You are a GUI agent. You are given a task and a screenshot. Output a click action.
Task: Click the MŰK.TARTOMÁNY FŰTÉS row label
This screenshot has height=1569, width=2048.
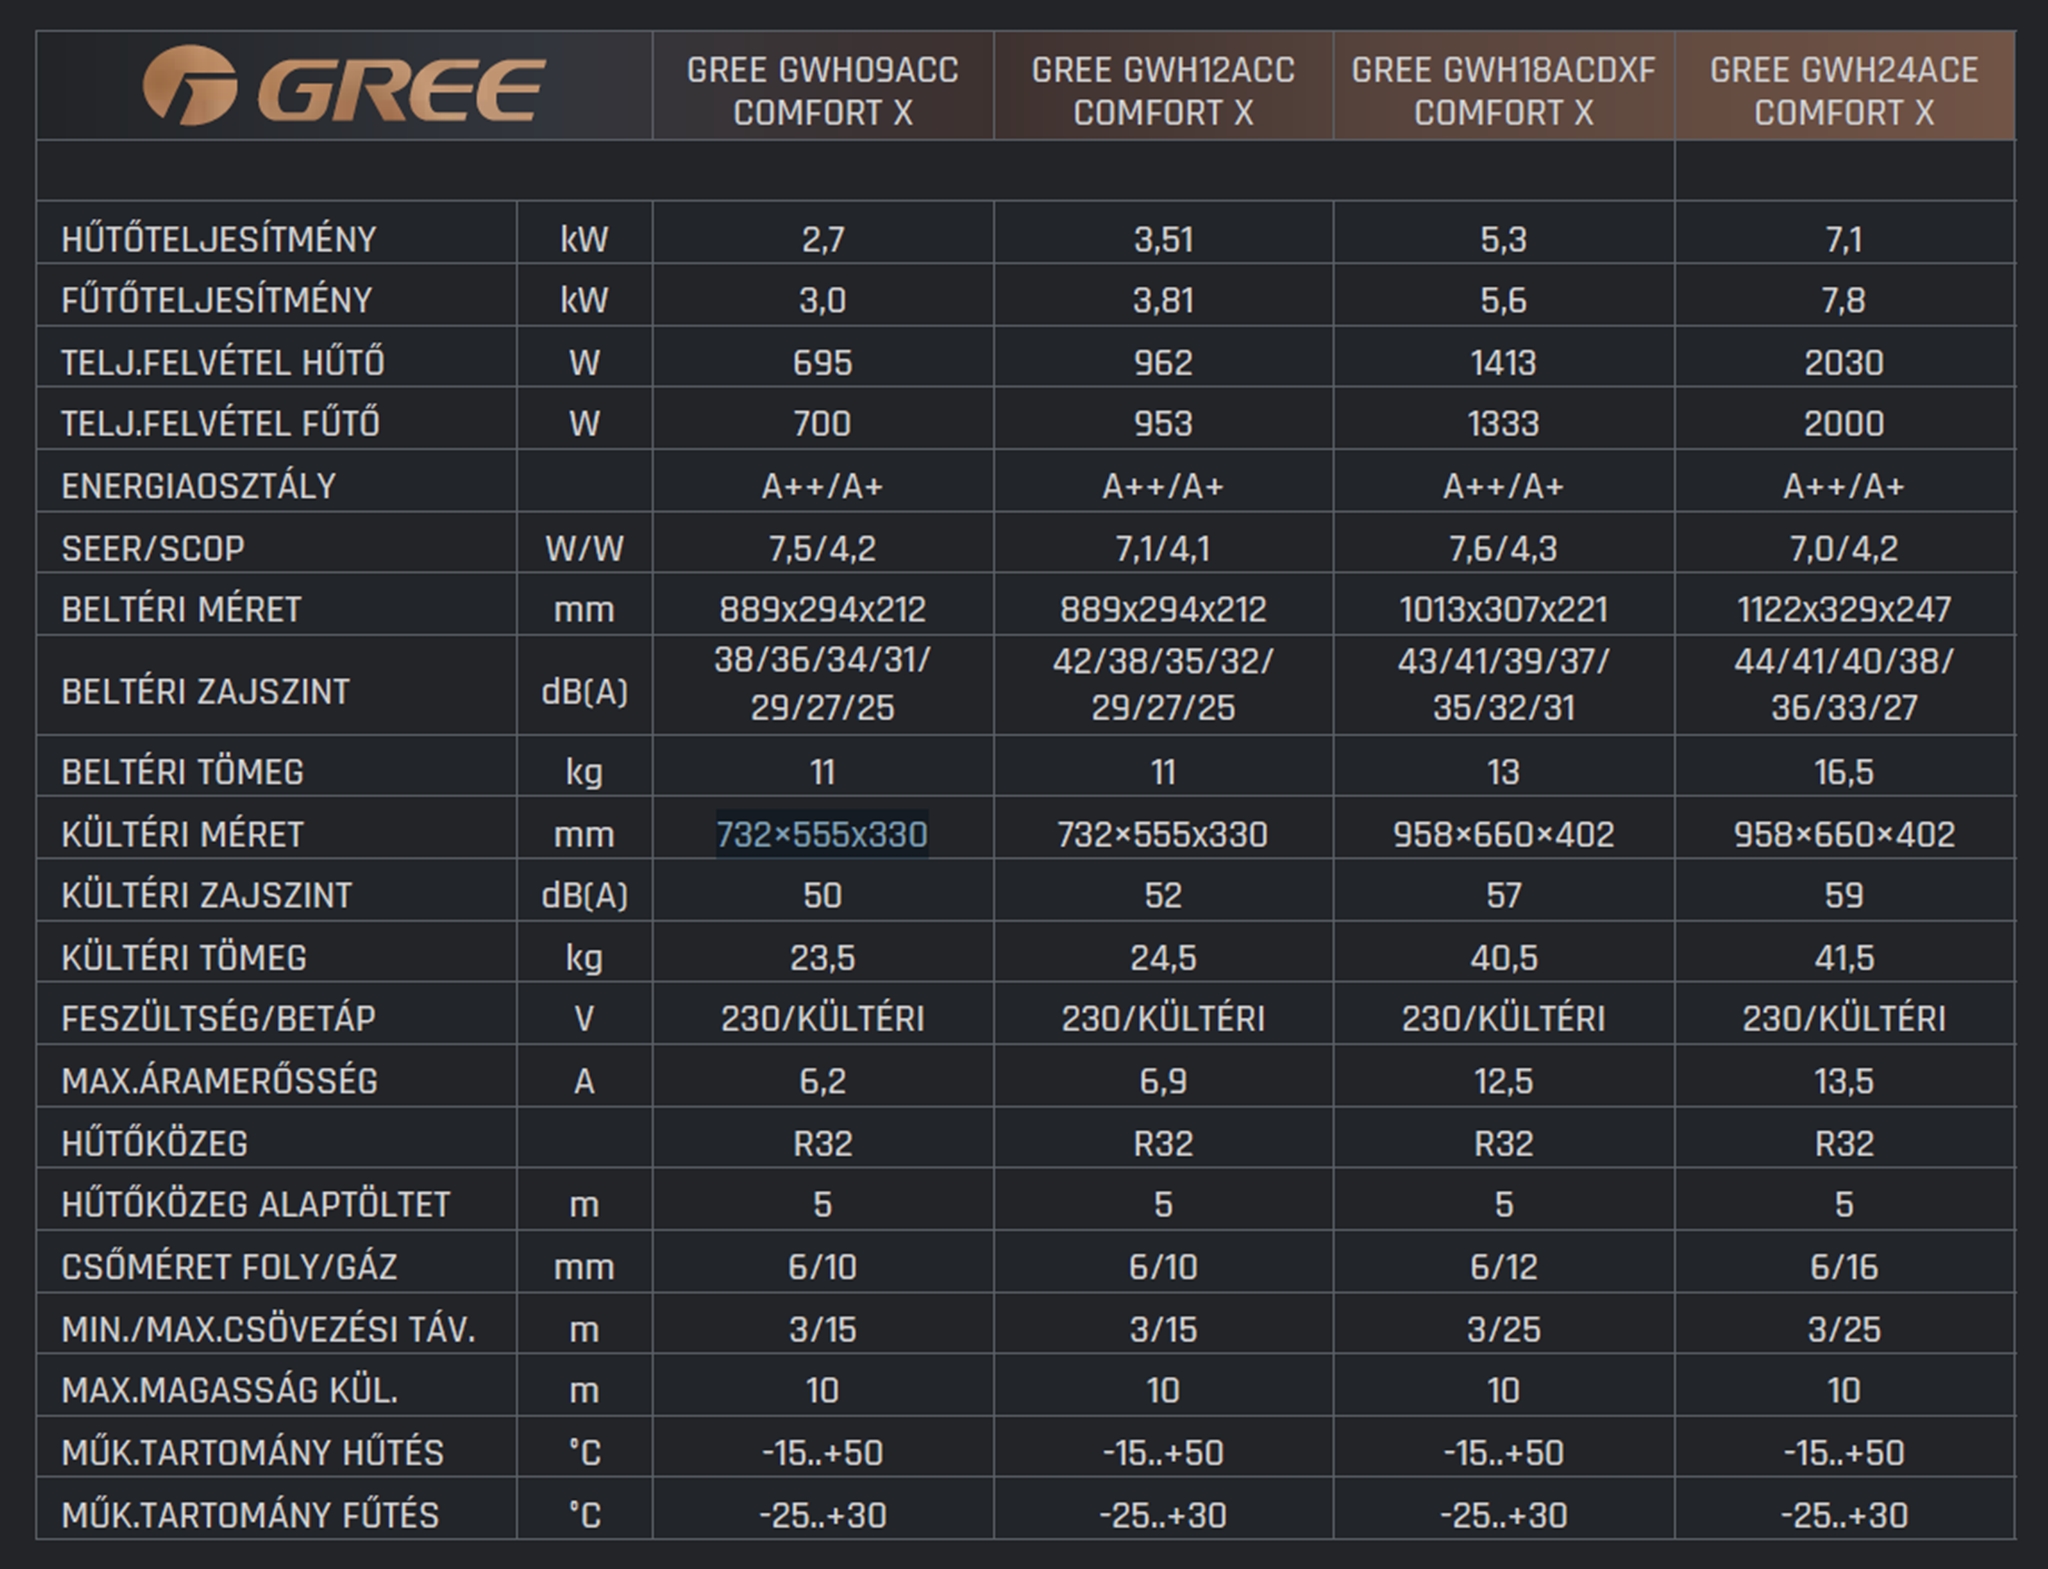(x=250, y=1514)
